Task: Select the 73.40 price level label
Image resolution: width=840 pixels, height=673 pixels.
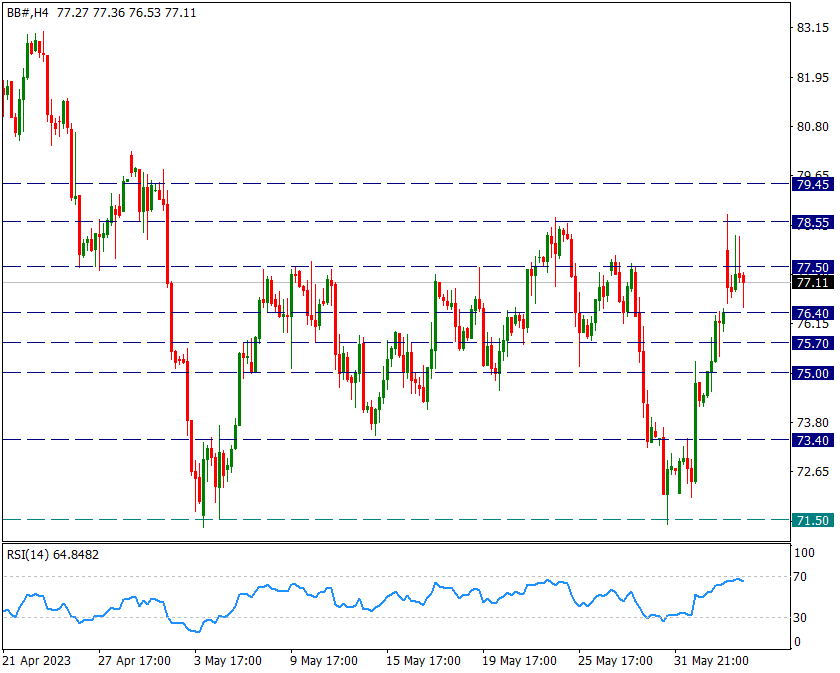Action: tap(812, 440)
